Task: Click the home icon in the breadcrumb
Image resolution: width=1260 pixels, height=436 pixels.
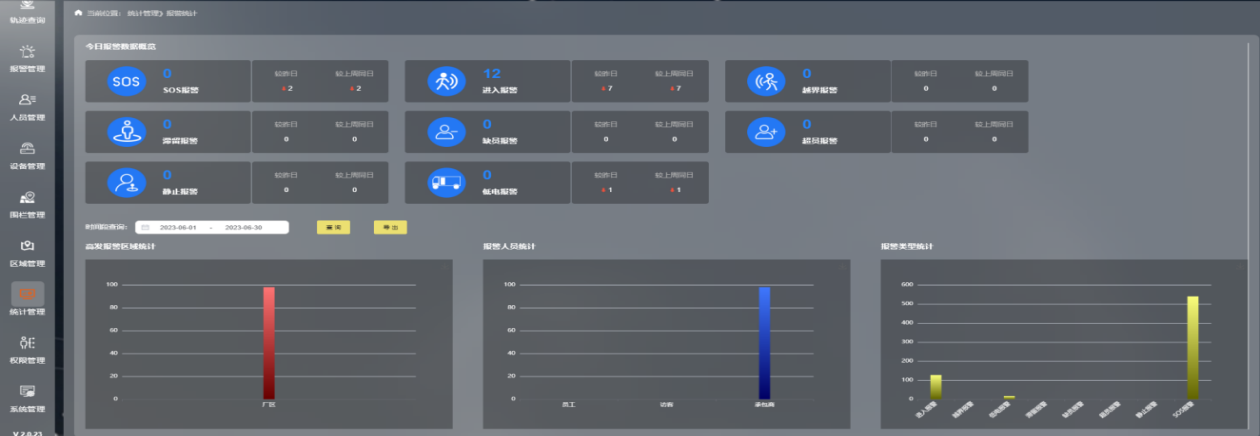Action: (78, 14)
